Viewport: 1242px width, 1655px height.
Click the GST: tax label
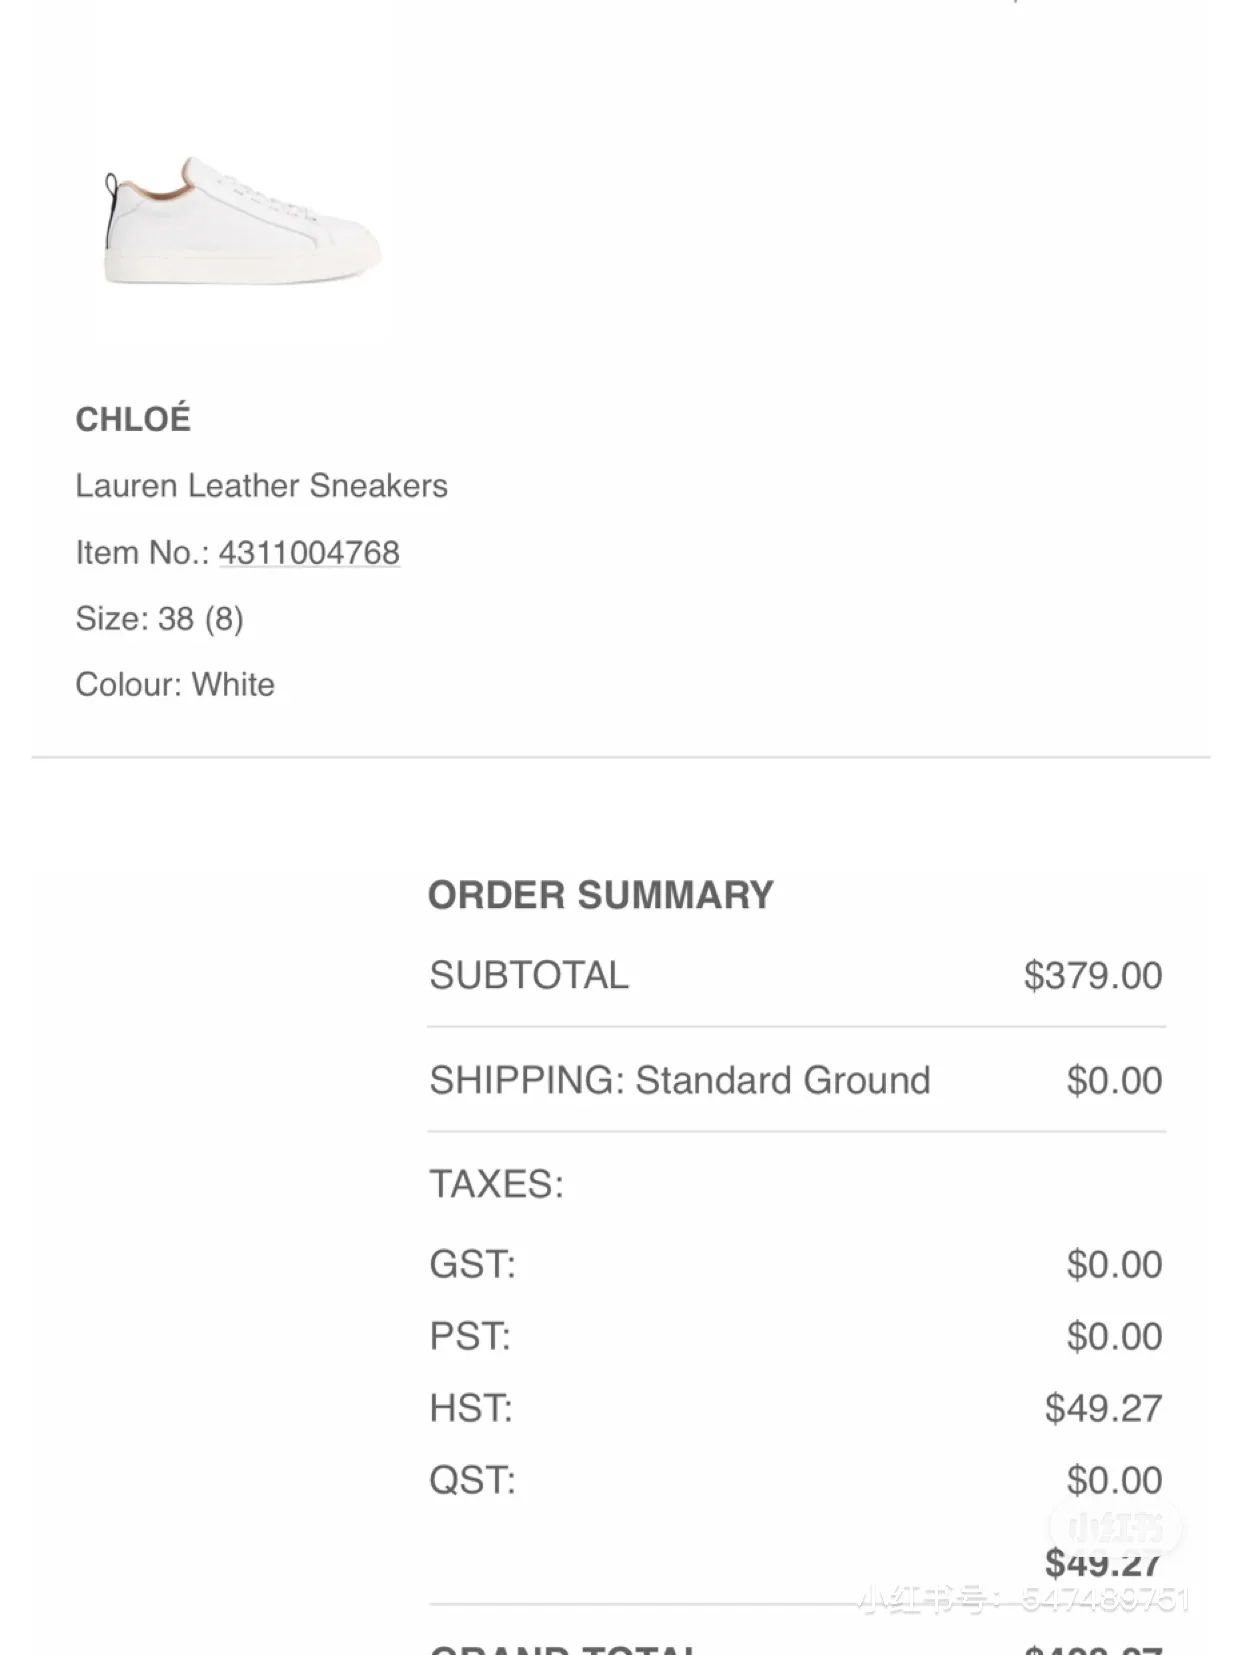click(472, 1264)
